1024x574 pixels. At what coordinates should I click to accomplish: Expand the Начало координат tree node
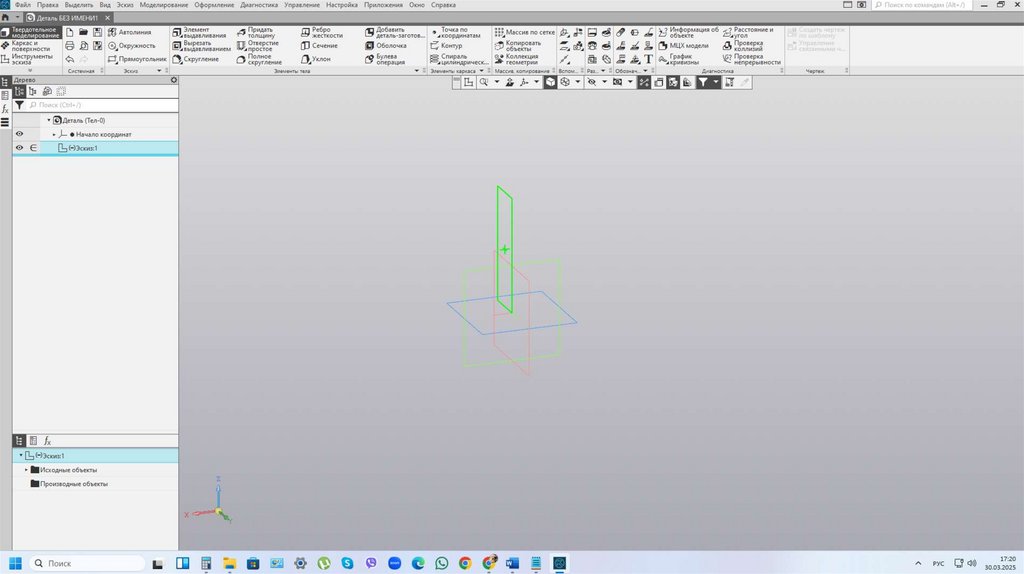pyautogui.click(x=54, y=135)
